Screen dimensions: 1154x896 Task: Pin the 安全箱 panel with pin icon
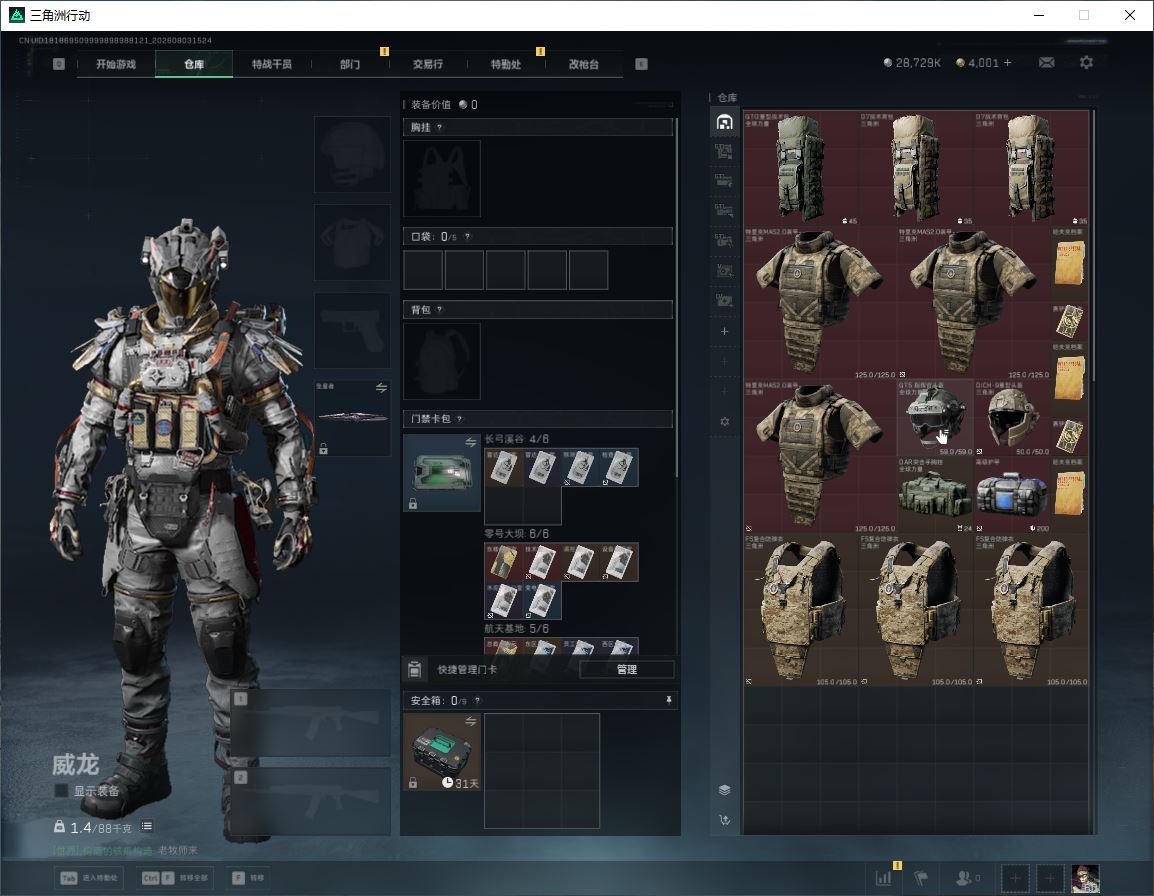point(668,700)
